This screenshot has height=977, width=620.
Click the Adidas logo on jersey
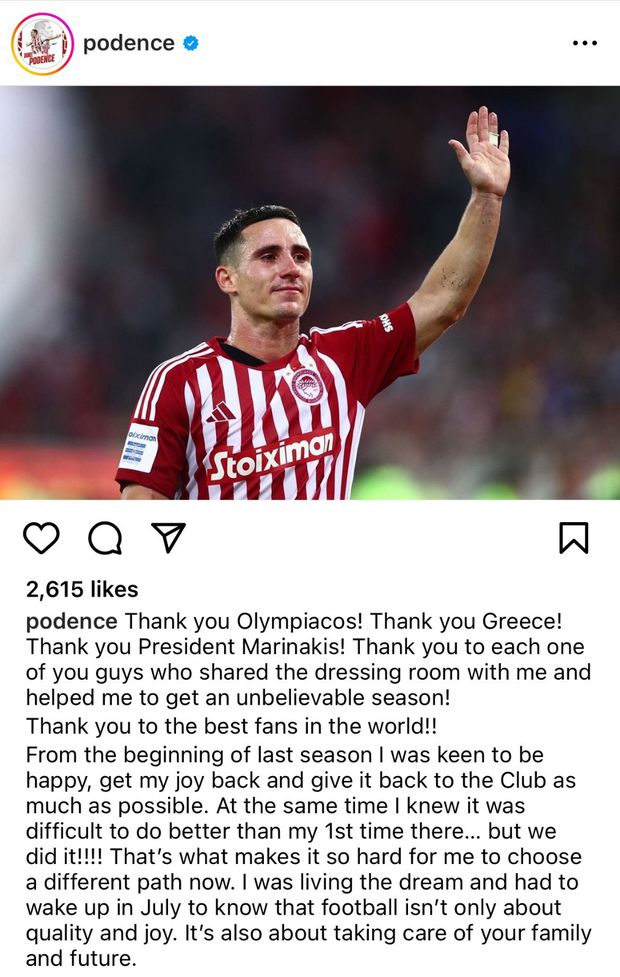[x=221, y=412]
